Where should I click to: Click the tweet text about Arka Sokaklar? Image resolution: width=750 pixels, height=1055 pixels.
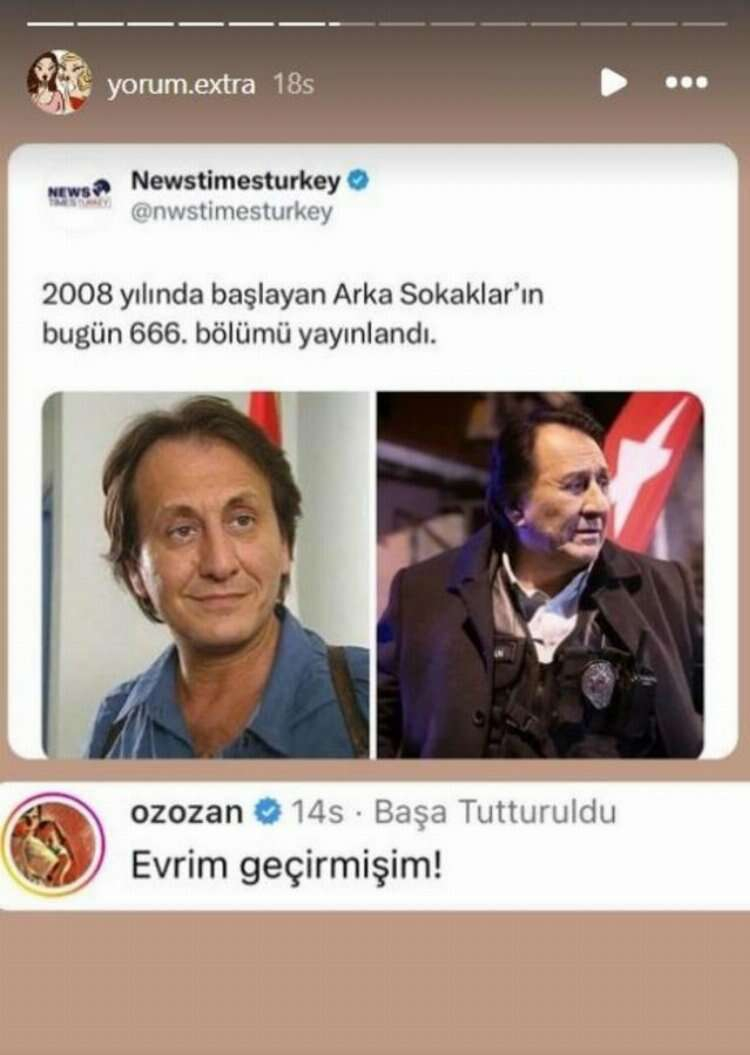pyautogui.click(x=293, y=314)
